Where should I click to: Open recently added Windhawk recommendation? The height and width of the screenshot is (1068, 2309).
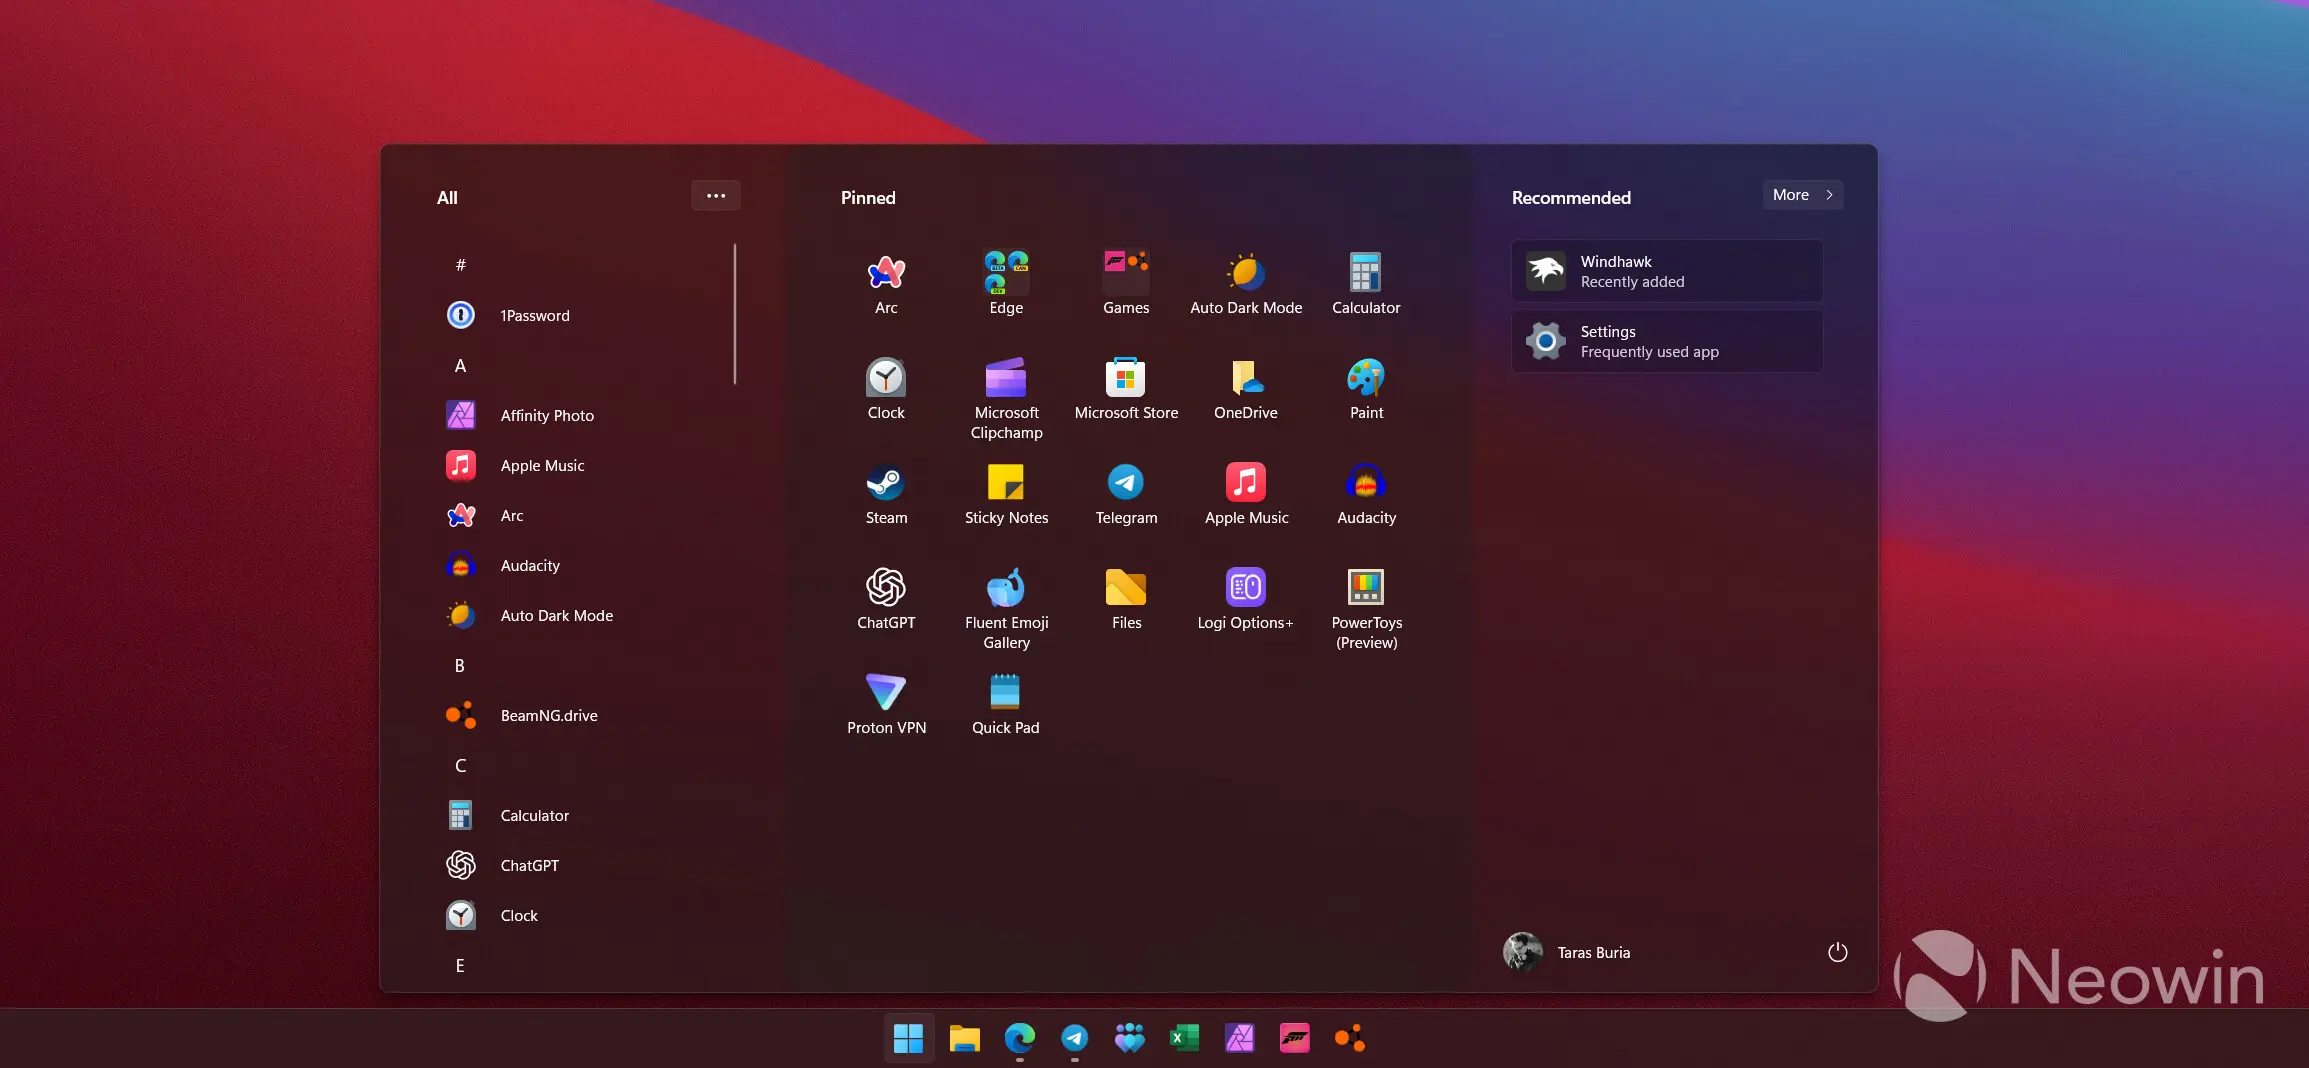[1667, 271]
